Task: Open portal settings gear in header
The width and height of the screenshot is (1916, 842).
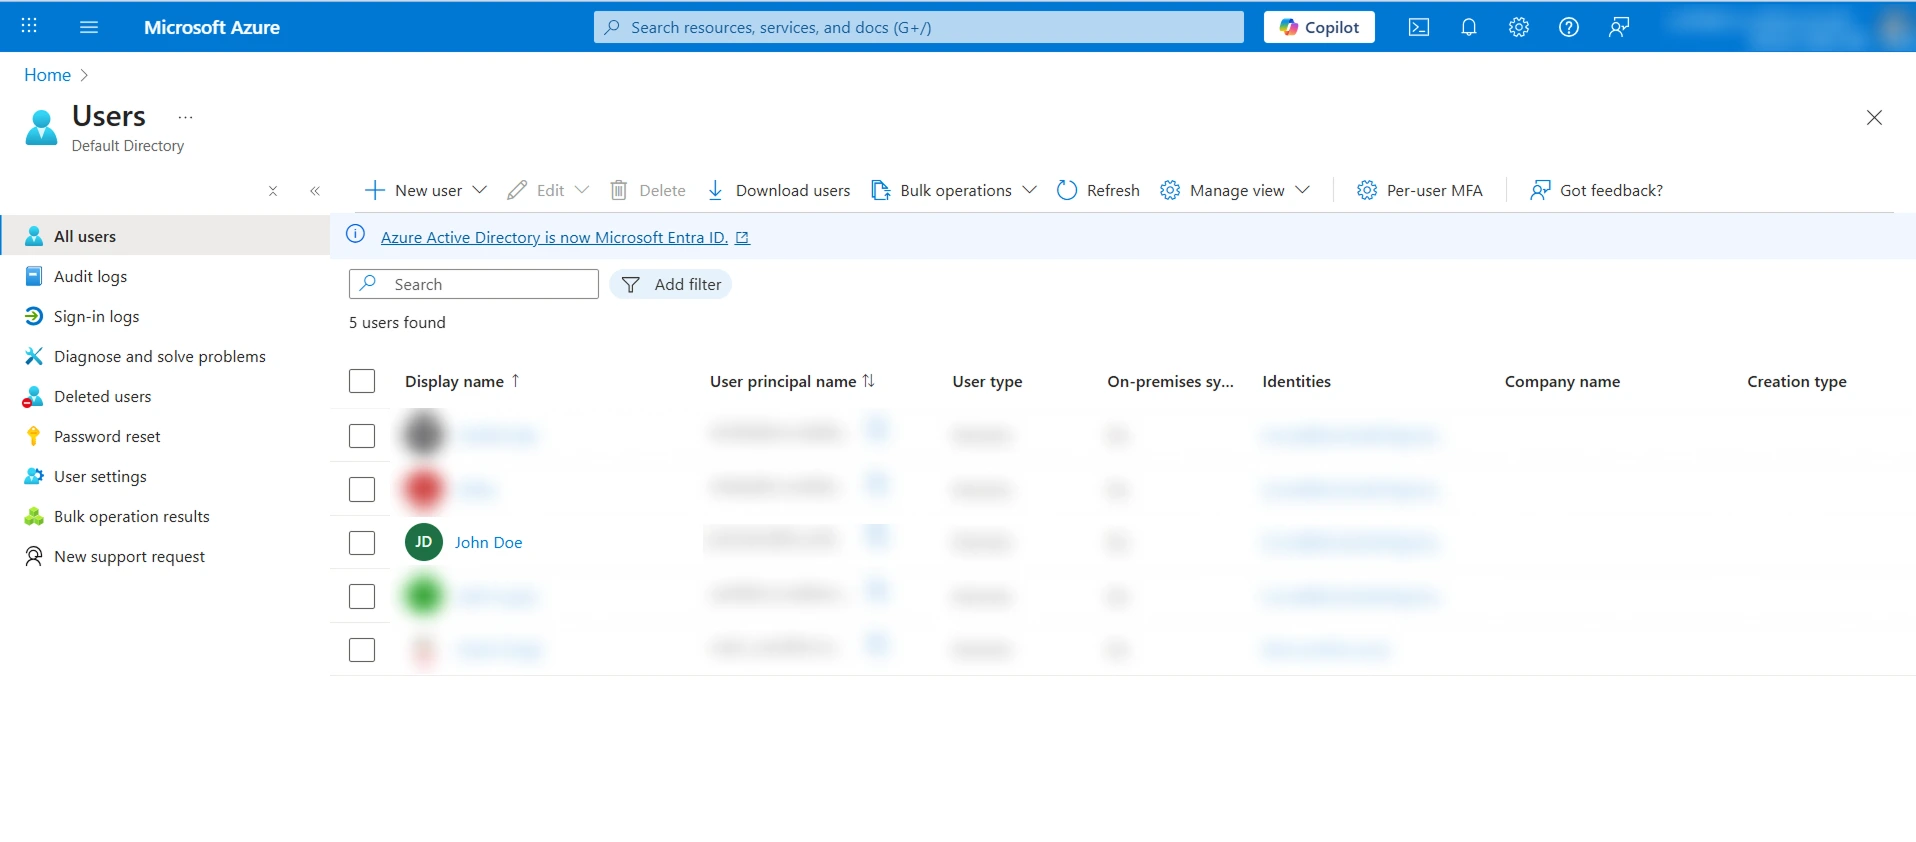Action: [1519, 27]
